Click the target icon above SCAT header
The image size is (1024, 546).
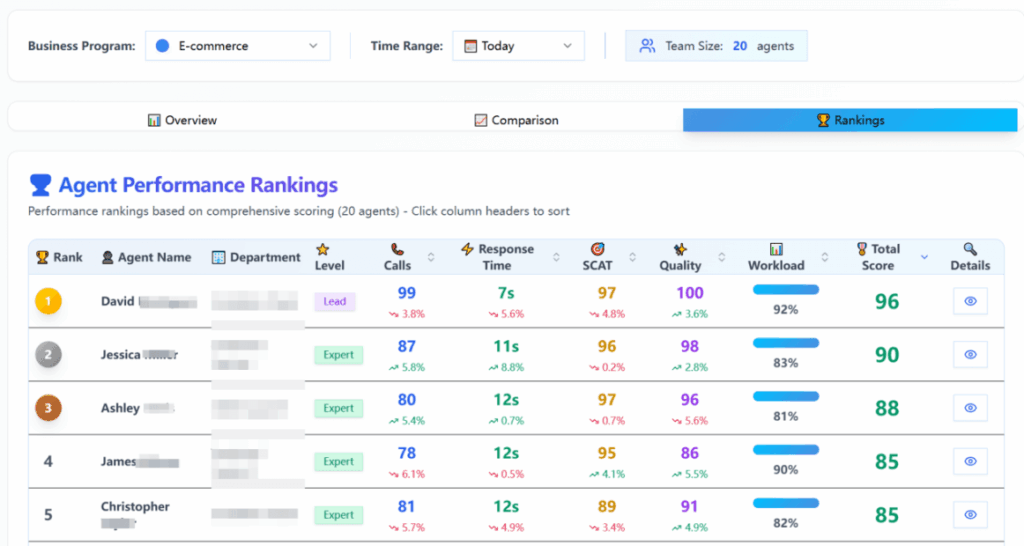click(597, 249)
